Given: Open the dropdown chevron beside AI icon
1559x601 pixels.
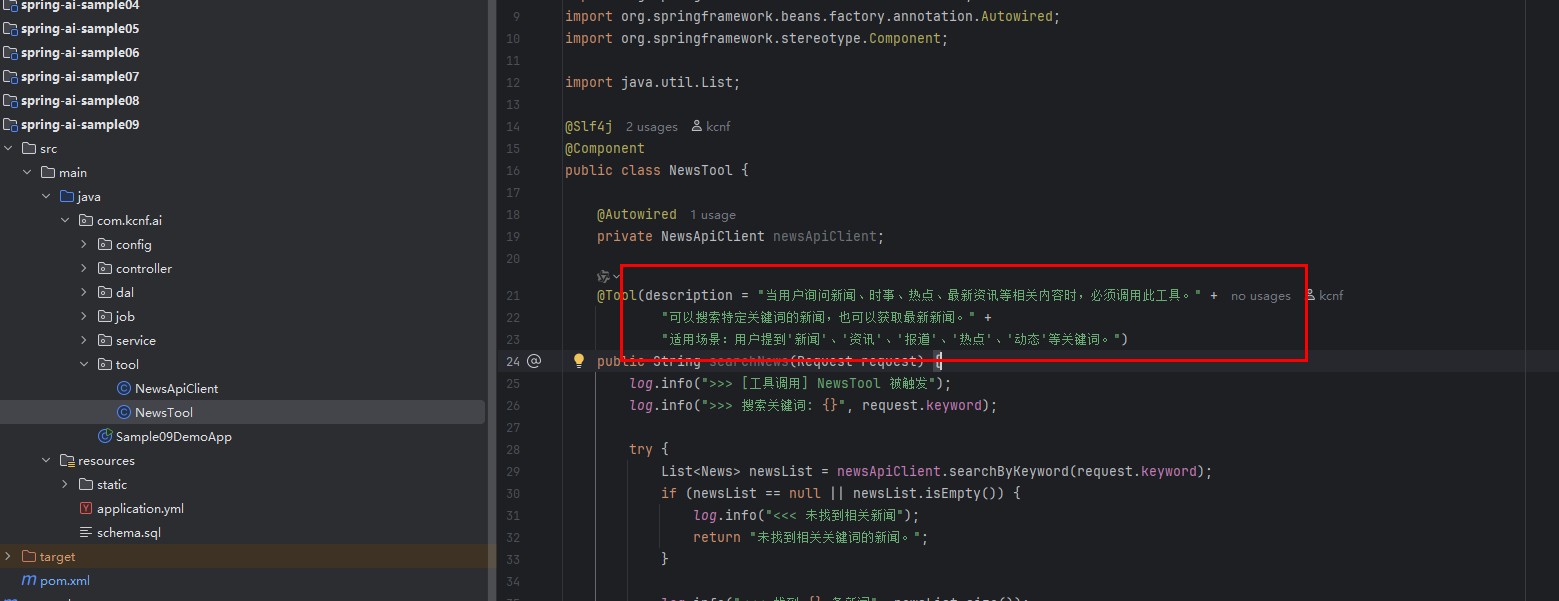Looking at the screenshot, I should pos(617,277).
